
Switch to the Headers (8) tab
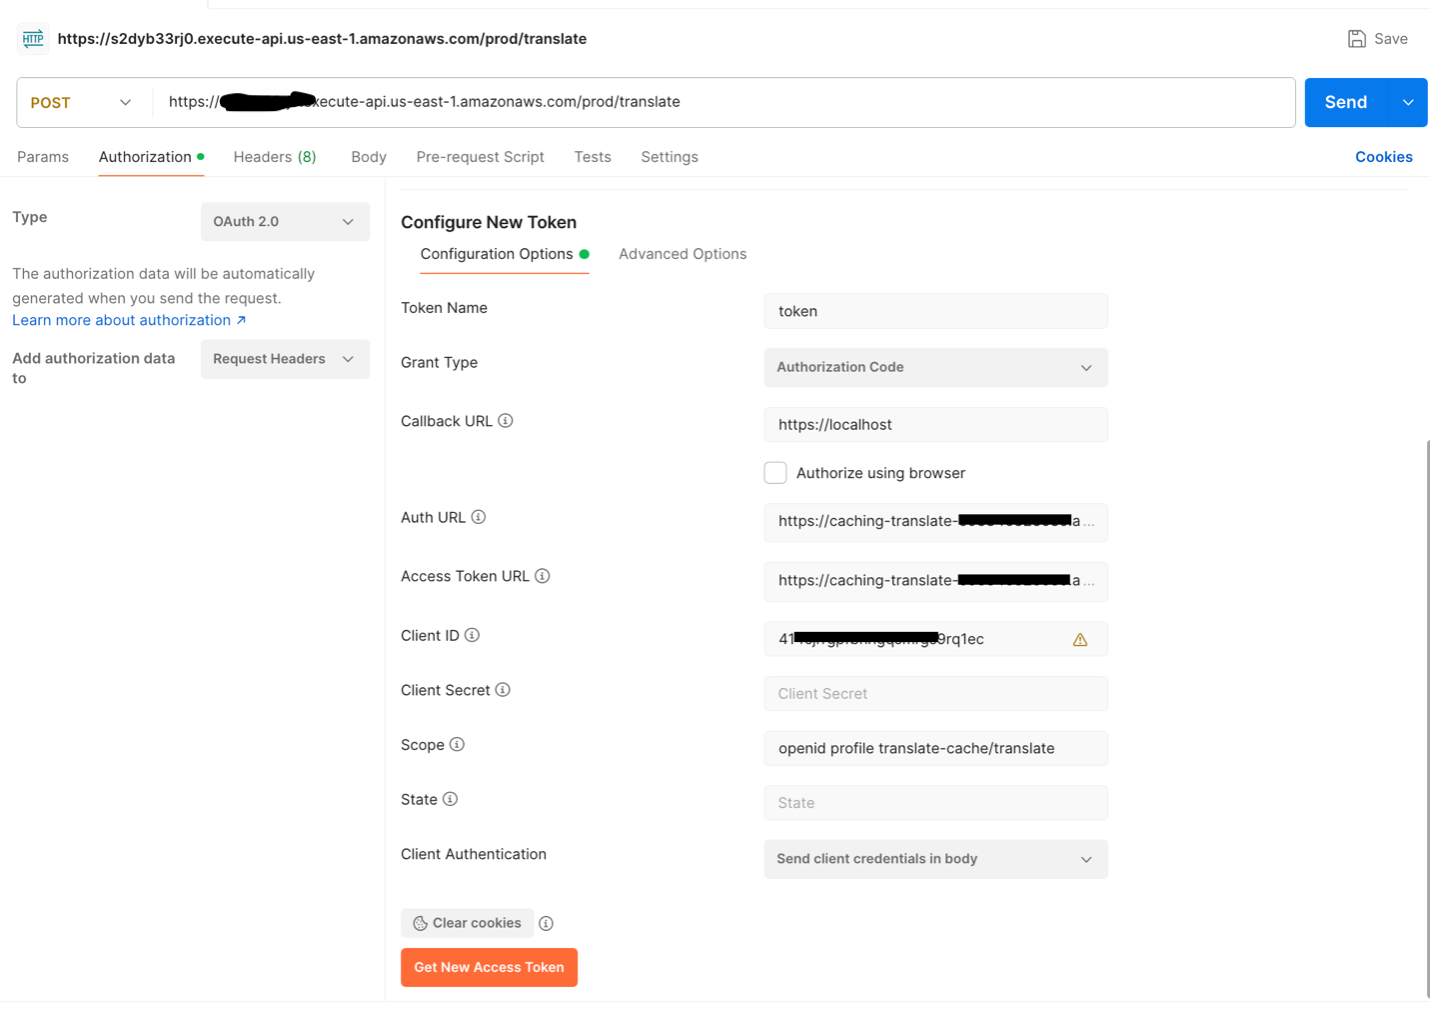pyautogui.click(x=275, y=157)
